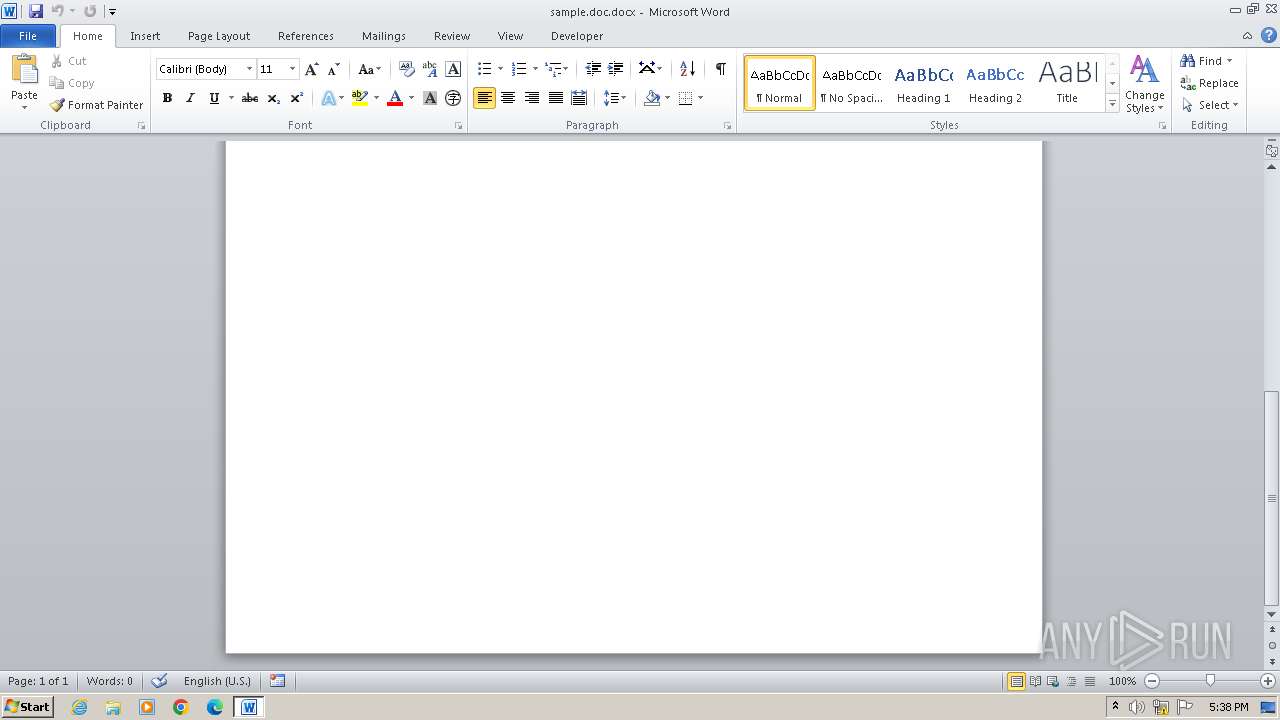Viewport: 1280px width, 720px height.
Task: Click the 100% zoom level
Action: (x=1122, y=681)
